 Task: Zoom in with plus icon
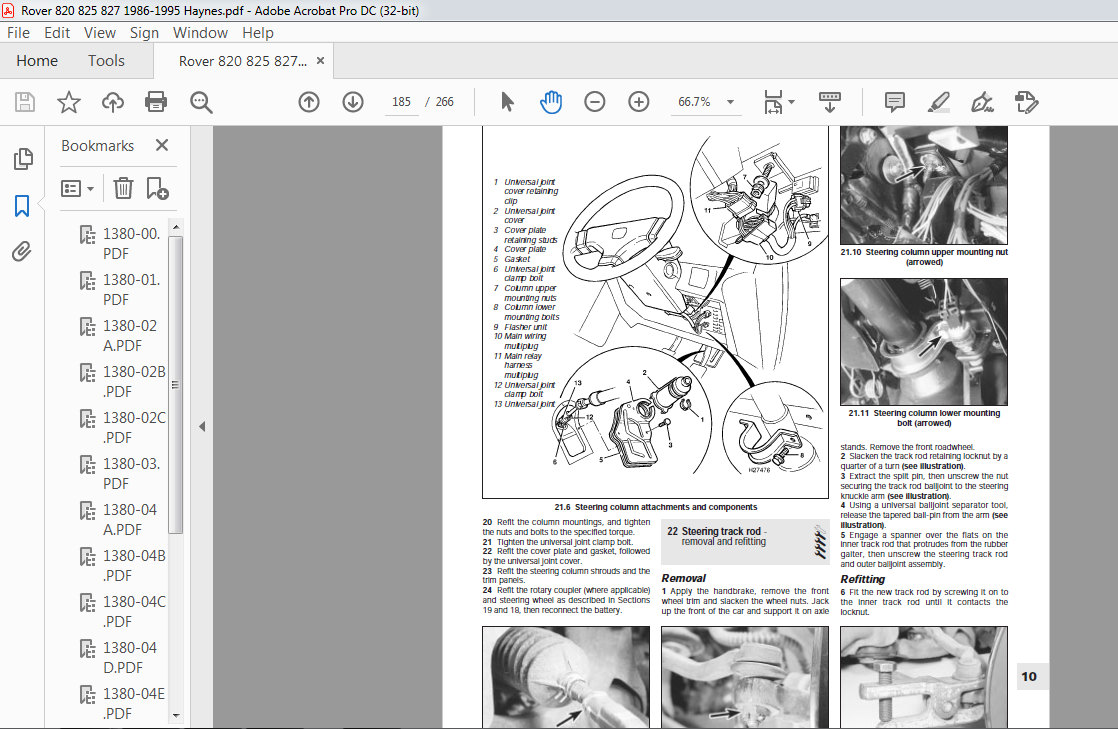[x=639, y=102]
